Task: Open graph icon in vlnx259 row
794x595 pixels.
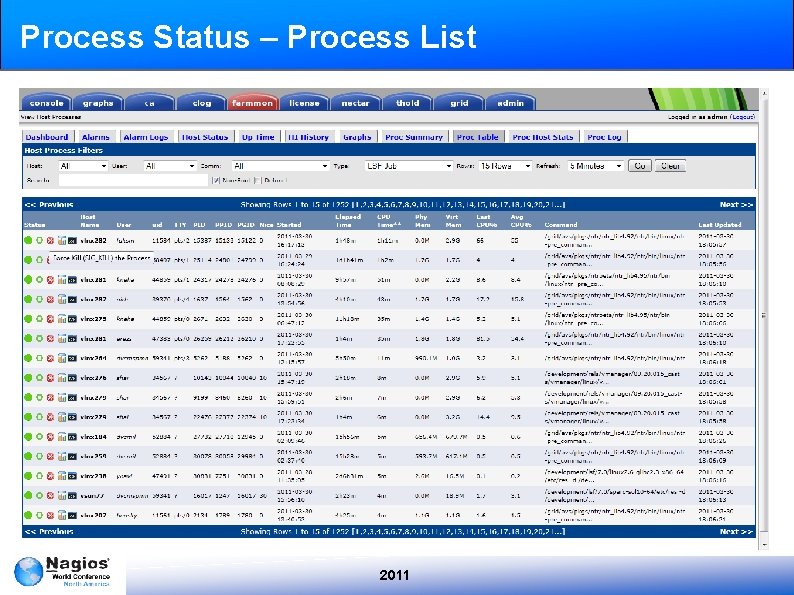Action: 62,456
